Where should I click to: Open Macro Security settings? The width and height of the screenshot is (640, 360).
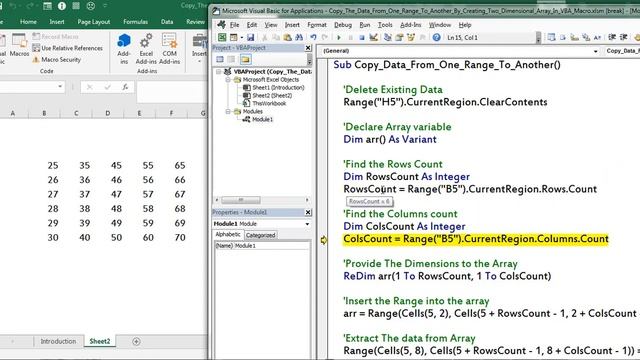pyautogui.click(x=56, y=60)
